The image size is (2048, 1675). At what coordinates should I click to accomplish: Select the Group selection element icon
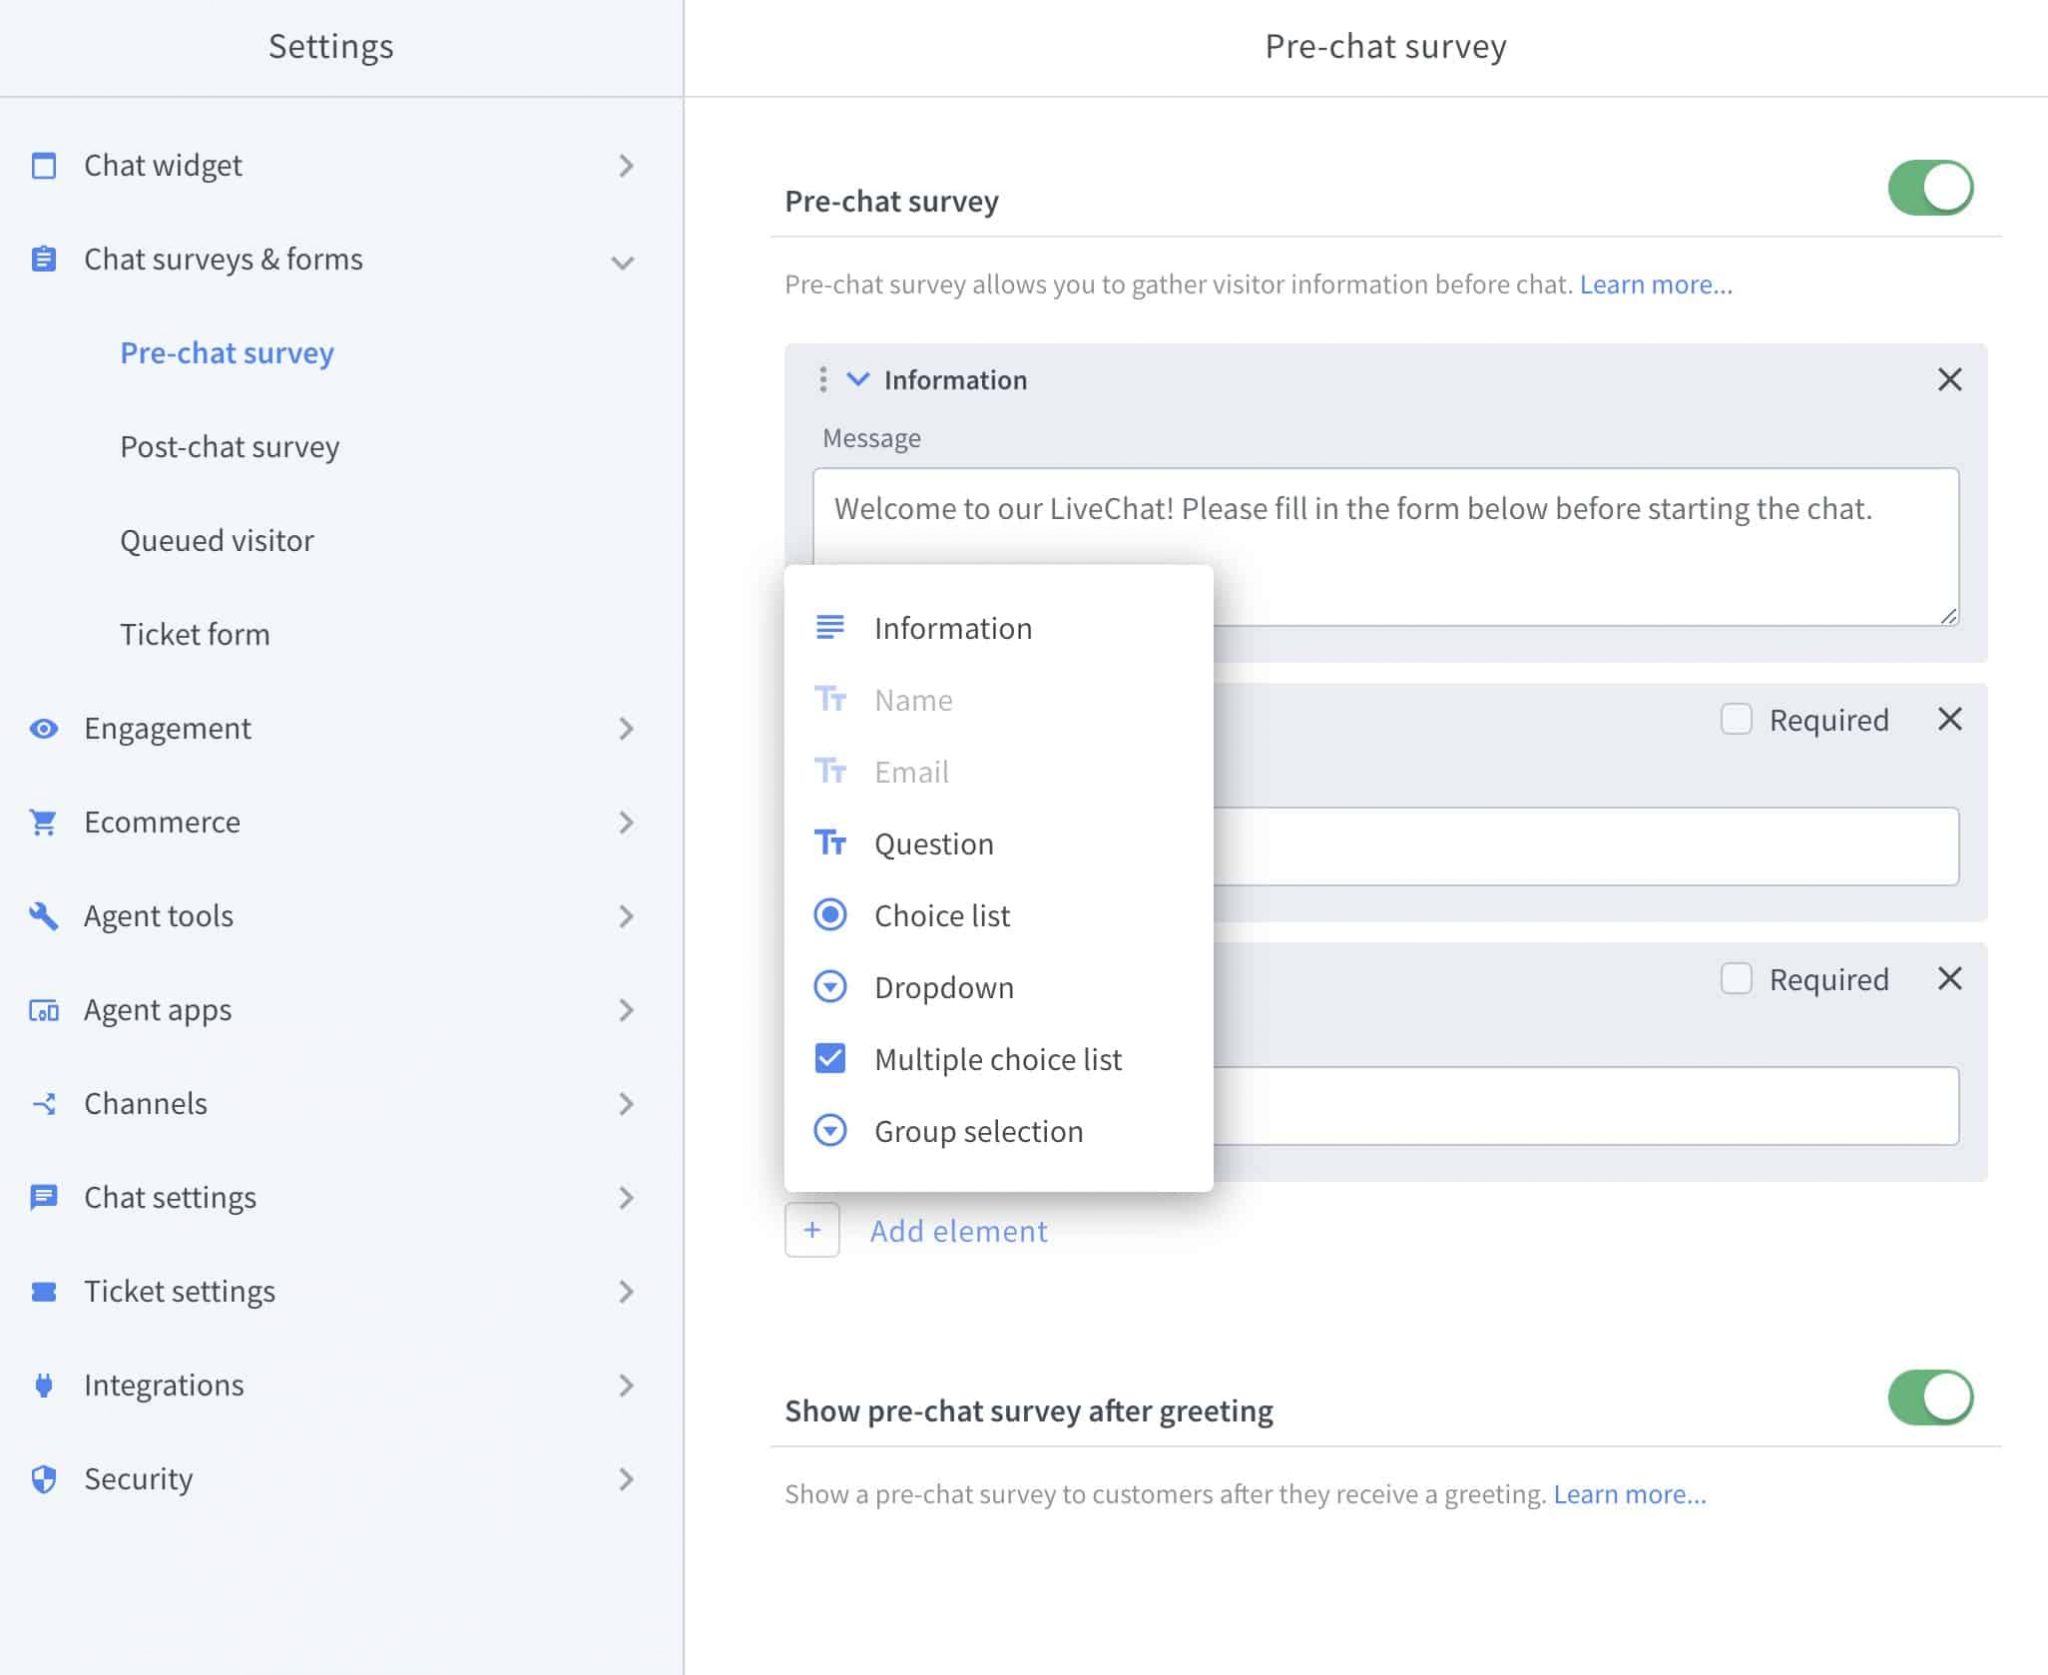tap(830, 1131)
